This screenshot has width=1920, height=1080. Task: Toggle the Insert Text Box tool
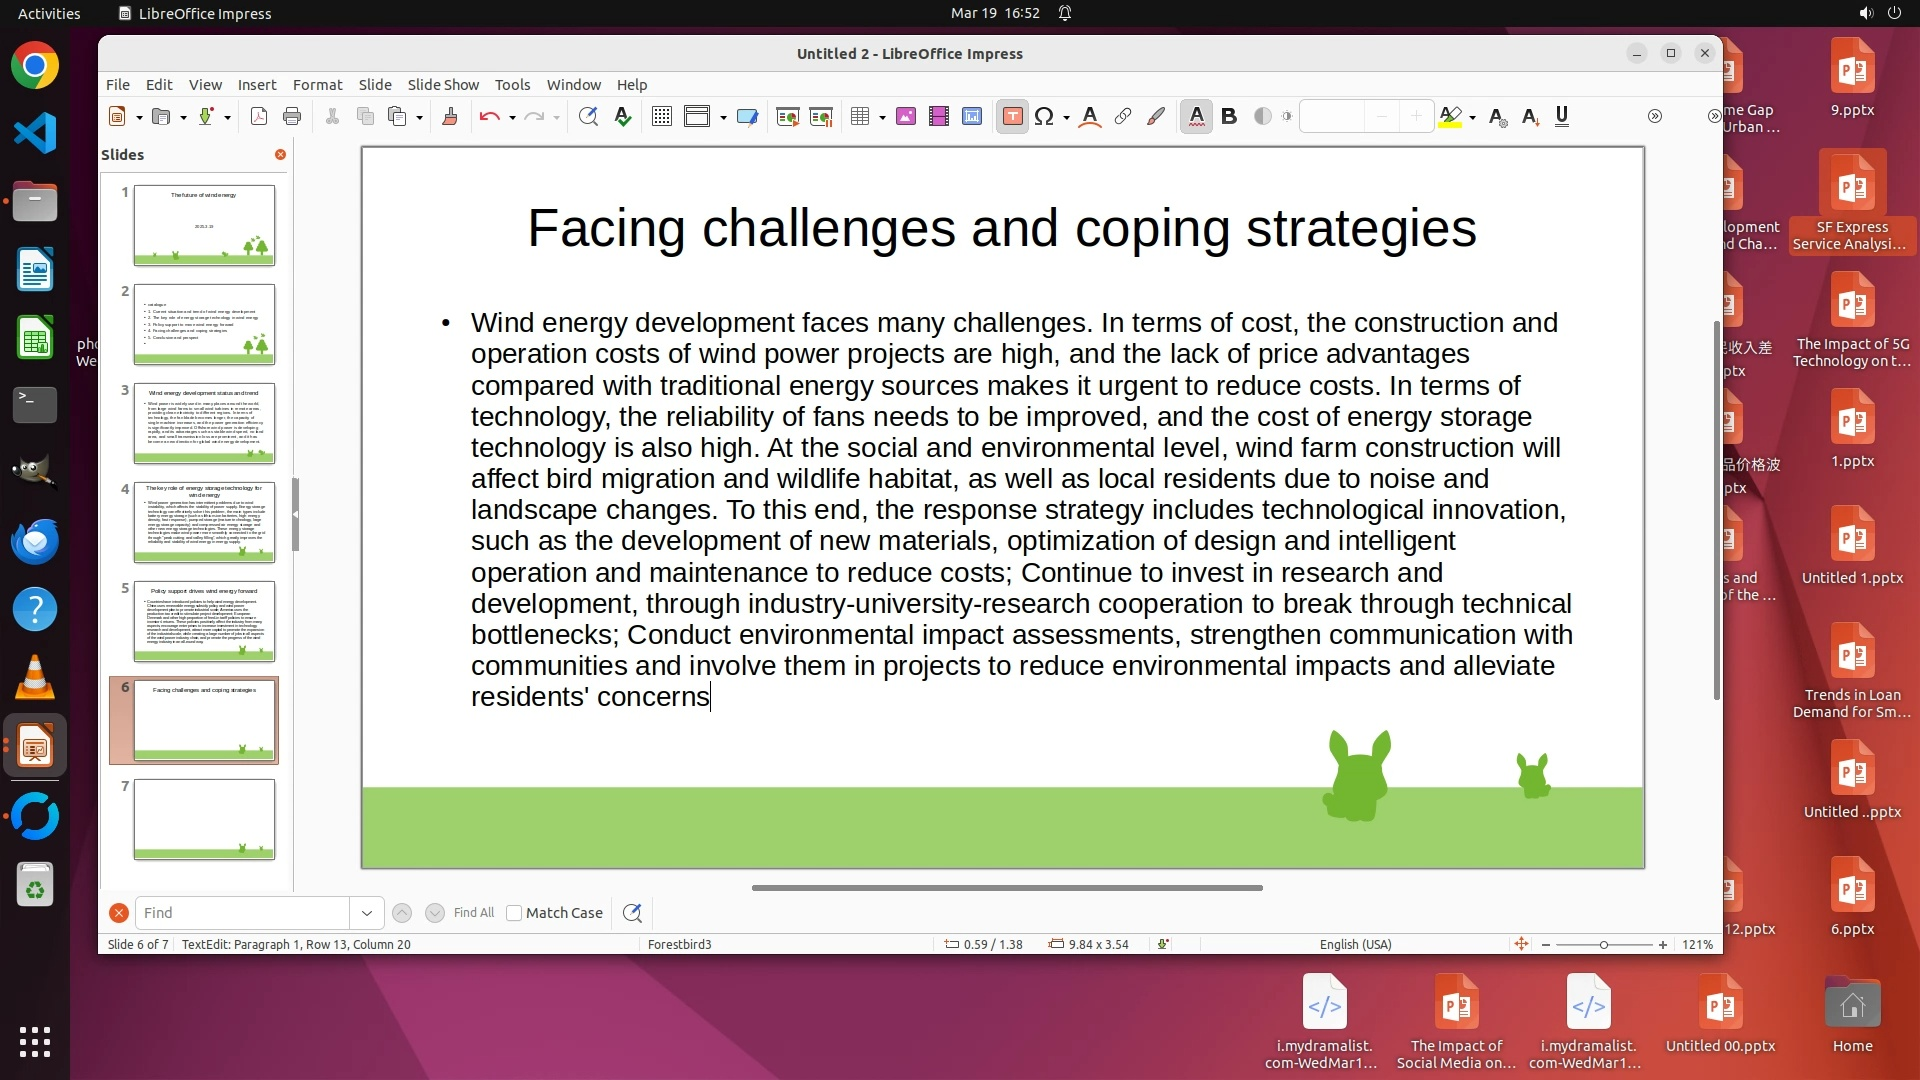pyautogui.click(x=1012, y=117)
